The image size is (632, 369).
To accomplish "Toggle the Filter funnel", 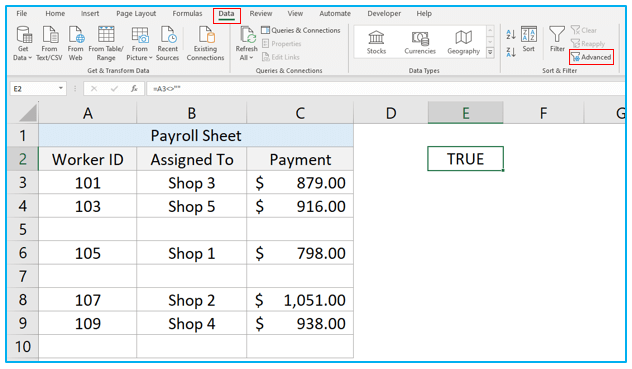I will (557, 40).
